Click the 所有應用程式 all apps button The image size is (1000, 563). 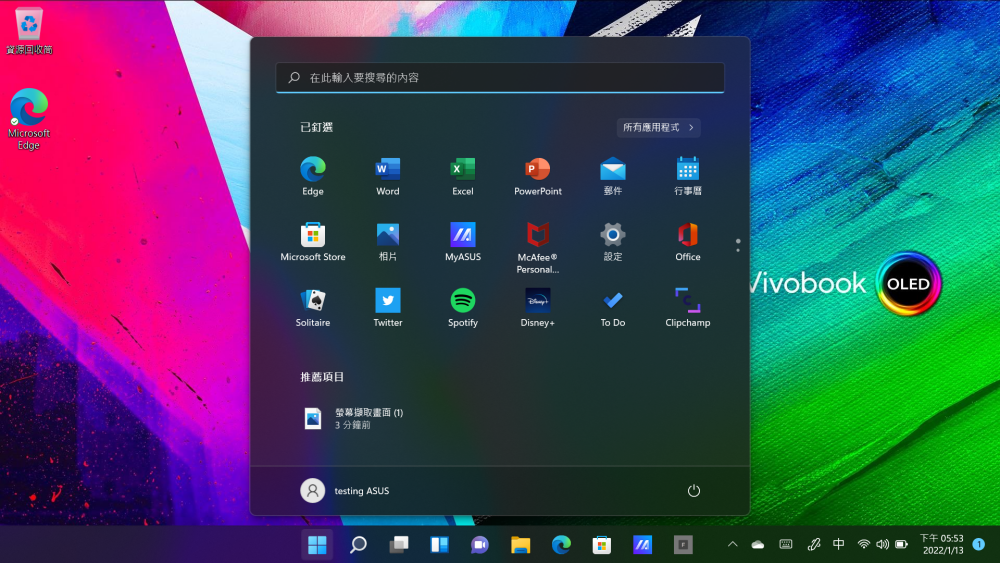[x=658, y=127]
